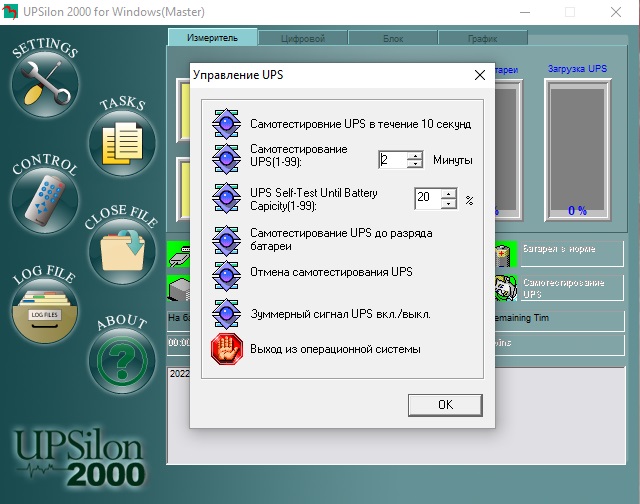The height and width of the screenshot is (504, 640).
Task: Start the 10-second UPS self-test icon
Action: click(226, 124)
